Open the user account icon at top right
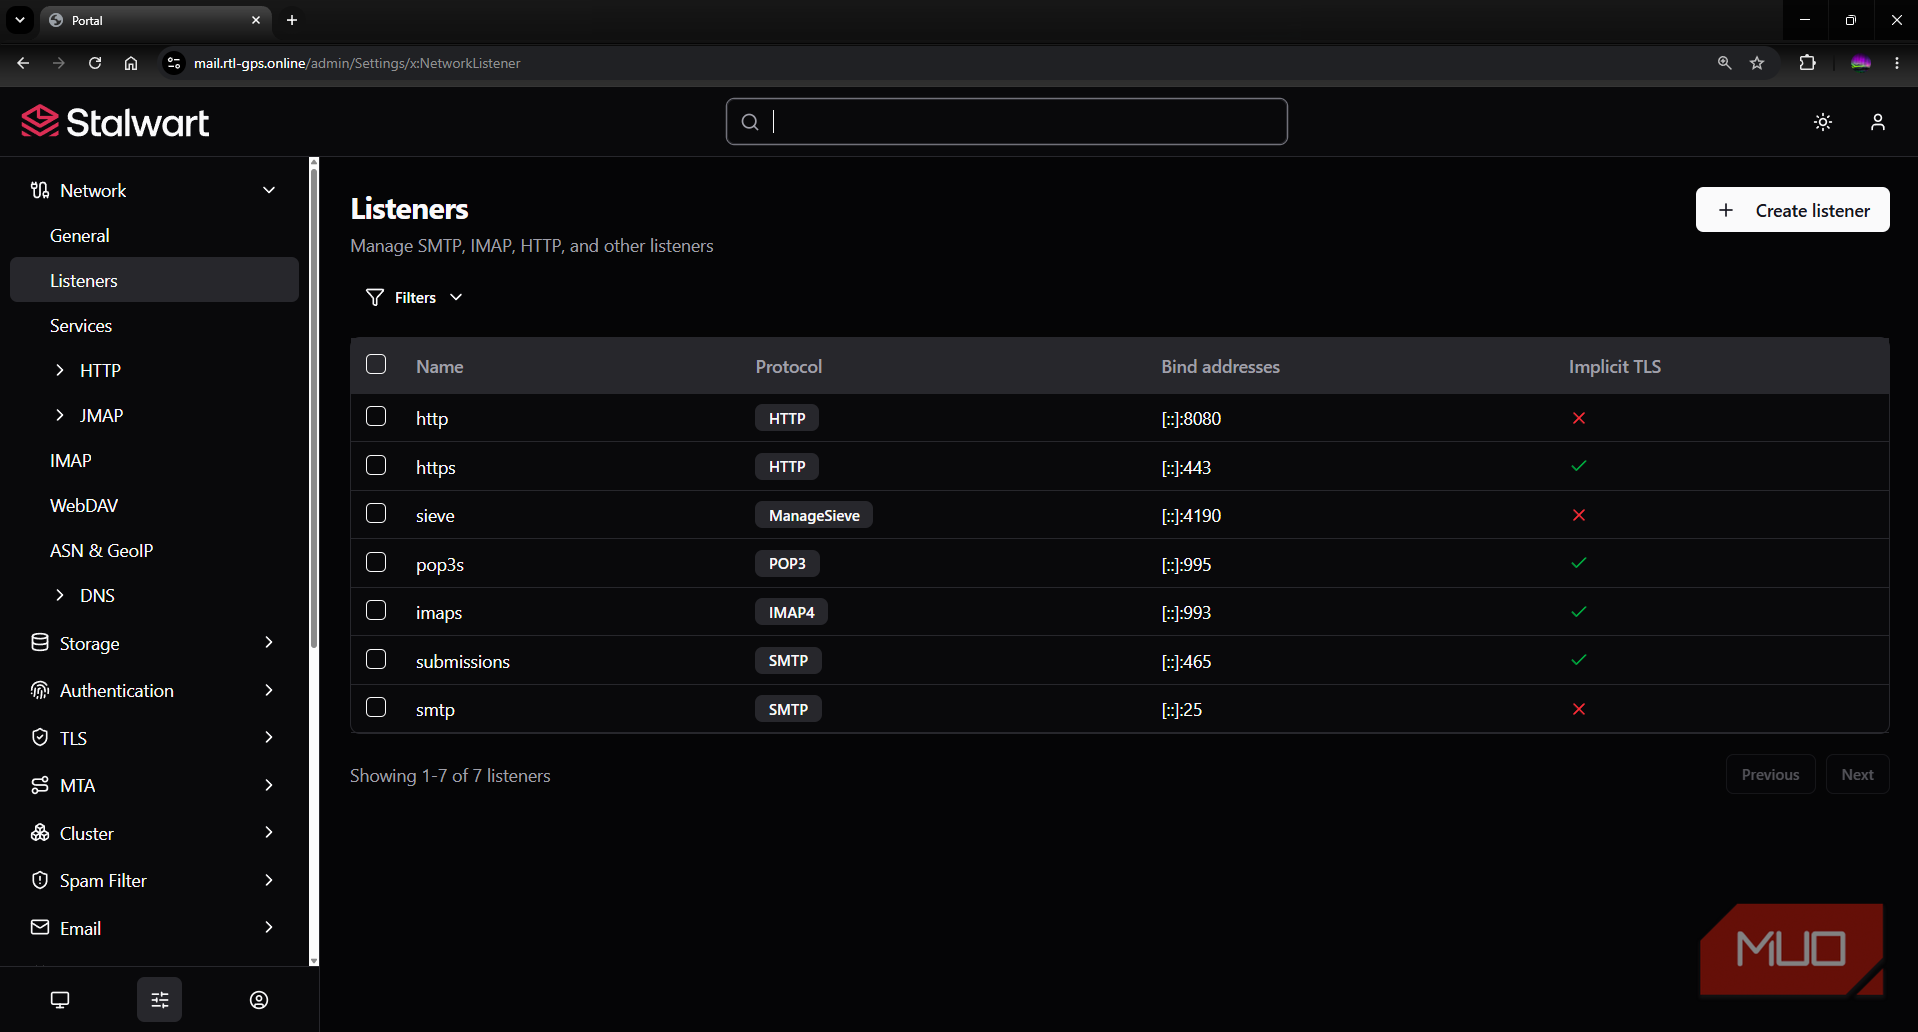This screenshot has height=1032, width=1918. tap(1878, 122)
